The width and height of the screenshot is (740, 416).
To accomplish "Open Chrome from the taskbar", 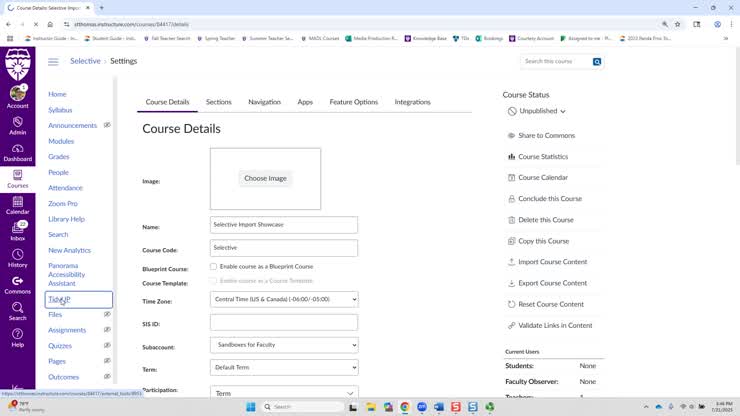I will (404, 407).
